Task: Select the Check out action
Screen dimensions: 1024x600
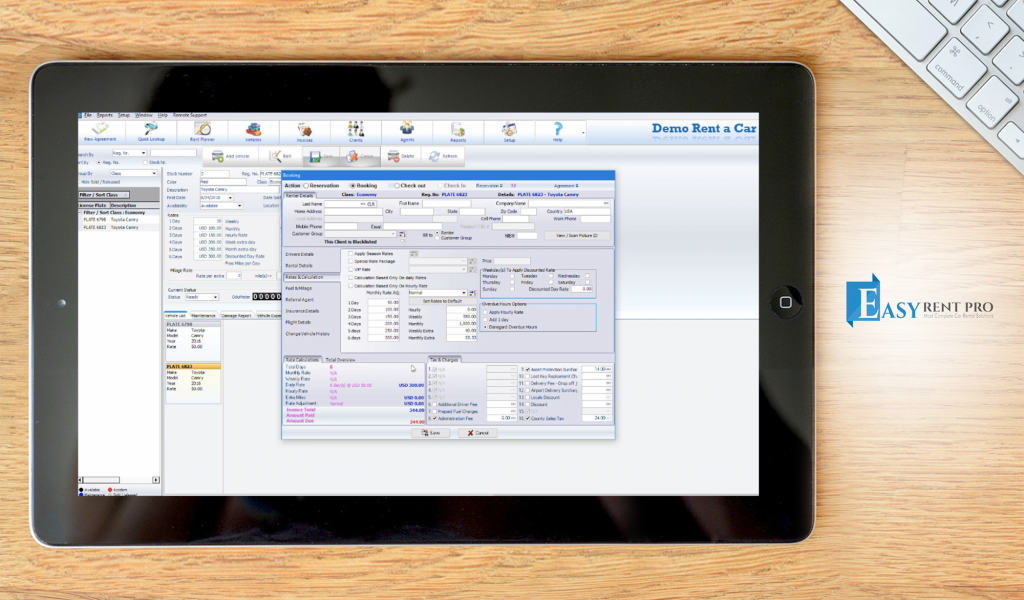Action: (399, 185)
